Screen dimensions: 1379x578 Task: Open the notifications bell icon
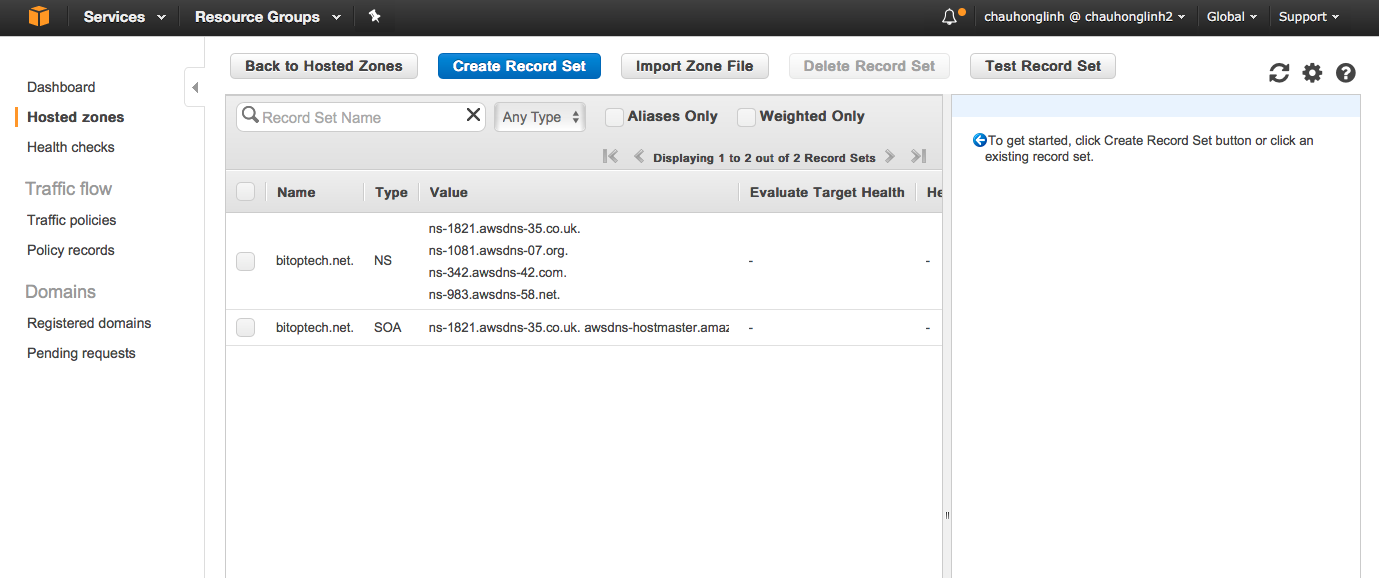[x=949, y=17]
